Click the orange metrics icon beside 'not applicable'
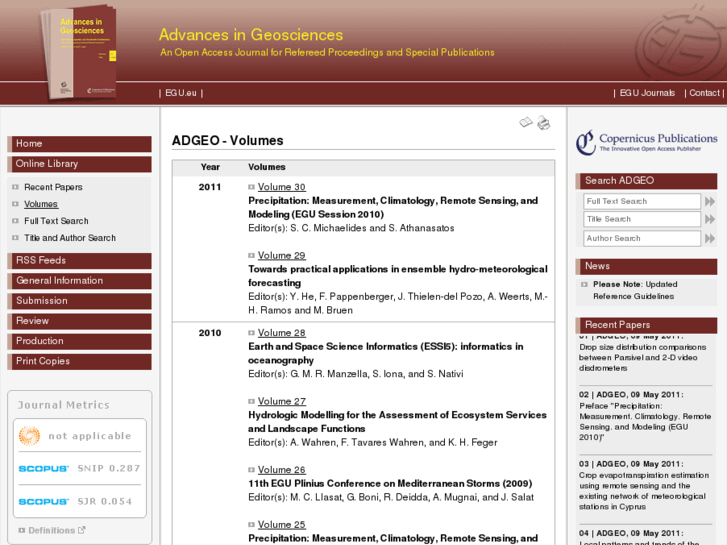Screen dimensions: 727x545 pos(29,436)
